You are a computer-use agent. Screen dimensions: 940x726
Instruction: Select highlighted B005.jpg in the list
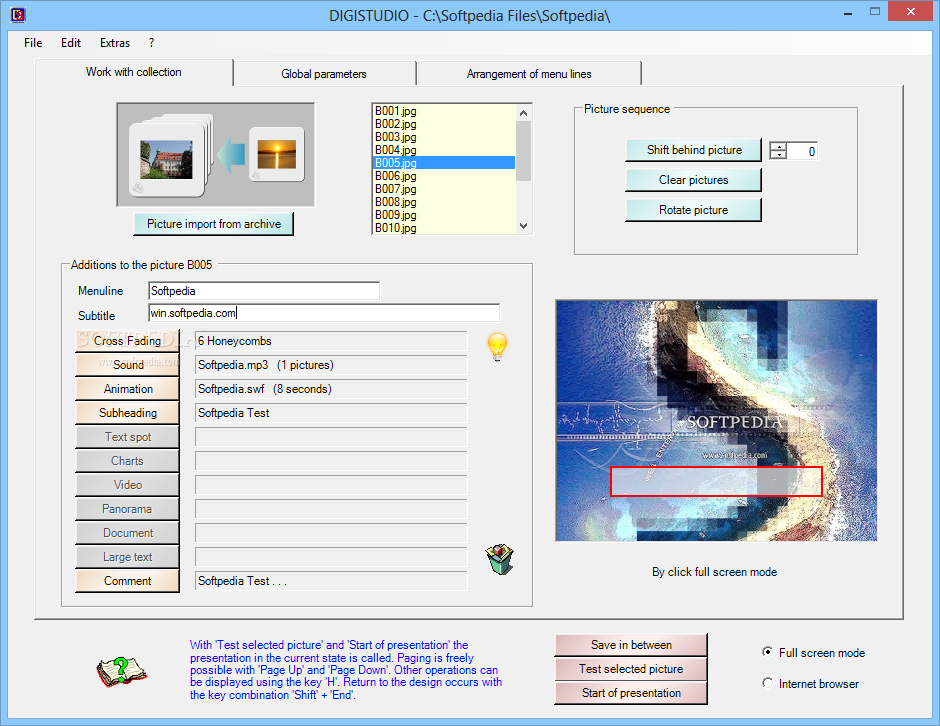[444, 163]
